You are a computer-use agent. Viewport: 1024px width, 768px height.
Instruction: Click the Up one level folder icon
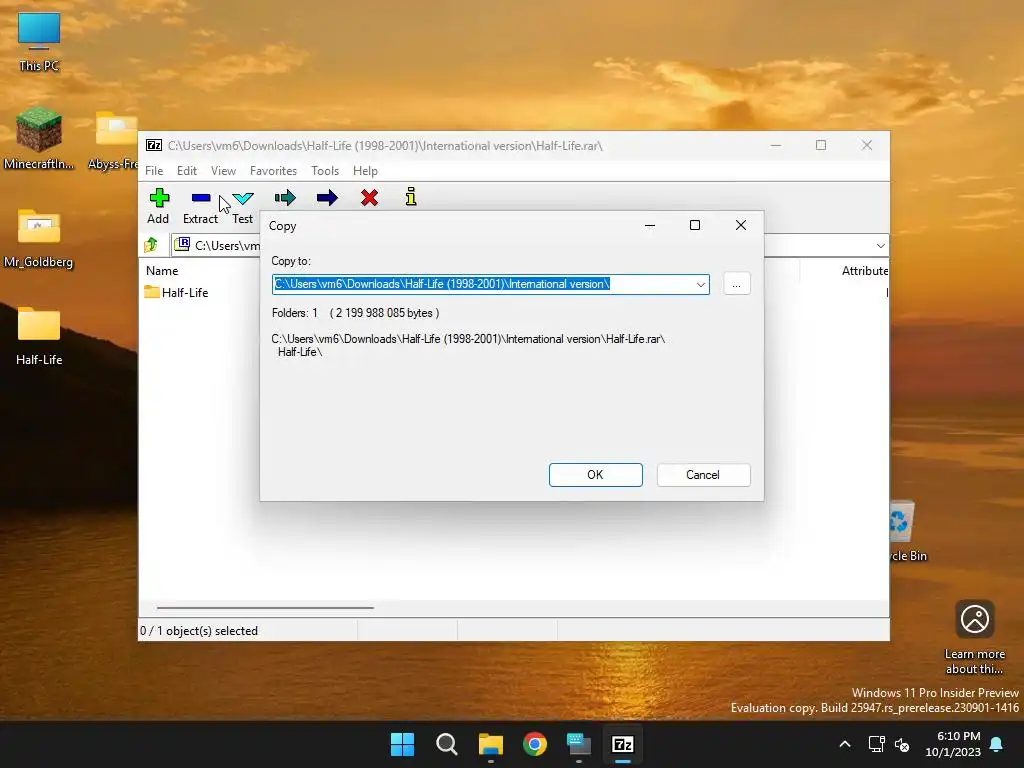pos(152,245)
